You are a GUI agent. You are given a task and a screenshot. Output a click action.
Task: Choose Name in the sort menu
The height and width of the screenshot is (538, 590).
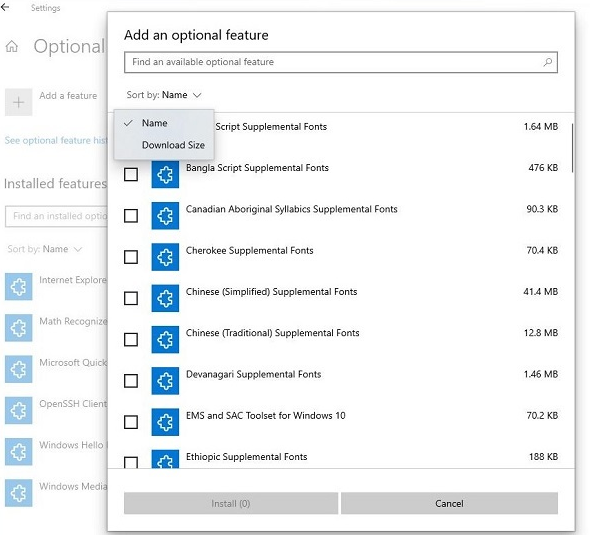[x=155, y=123]
